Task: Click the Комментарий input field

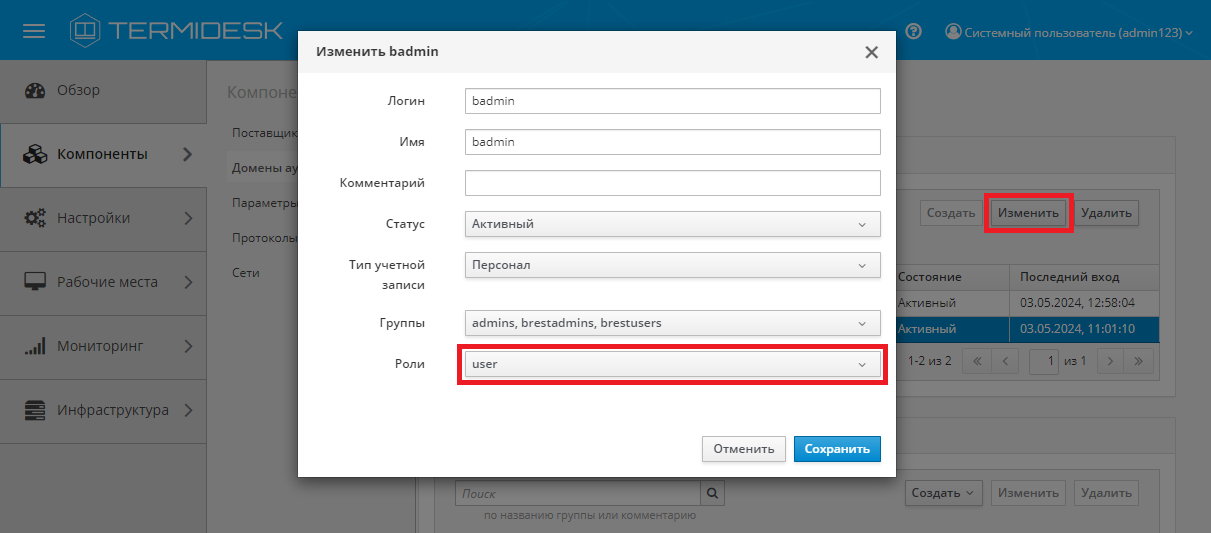Action: pyautogui.click(x=672, y=183)
